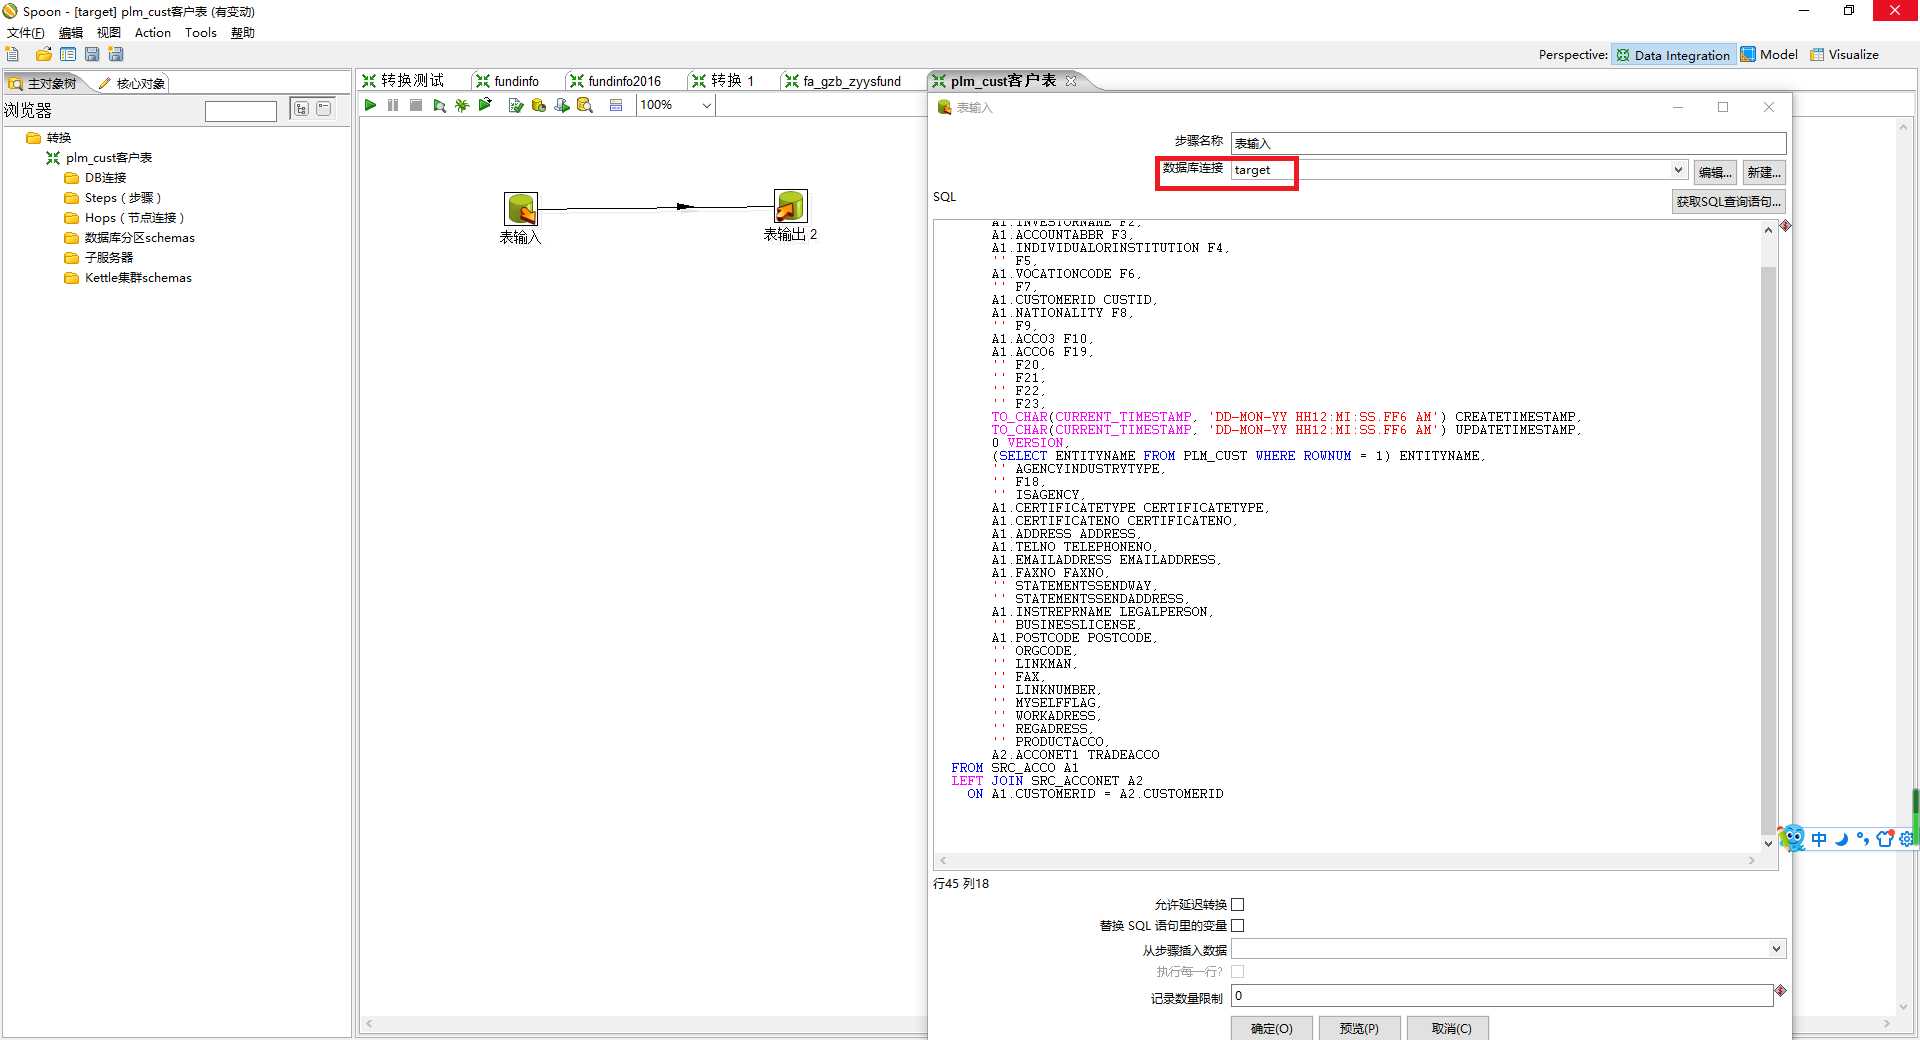The width and height of the screenshot is (1920, 1040).
Task: Debug the transformation with bug icon
Action: (462, 105)
